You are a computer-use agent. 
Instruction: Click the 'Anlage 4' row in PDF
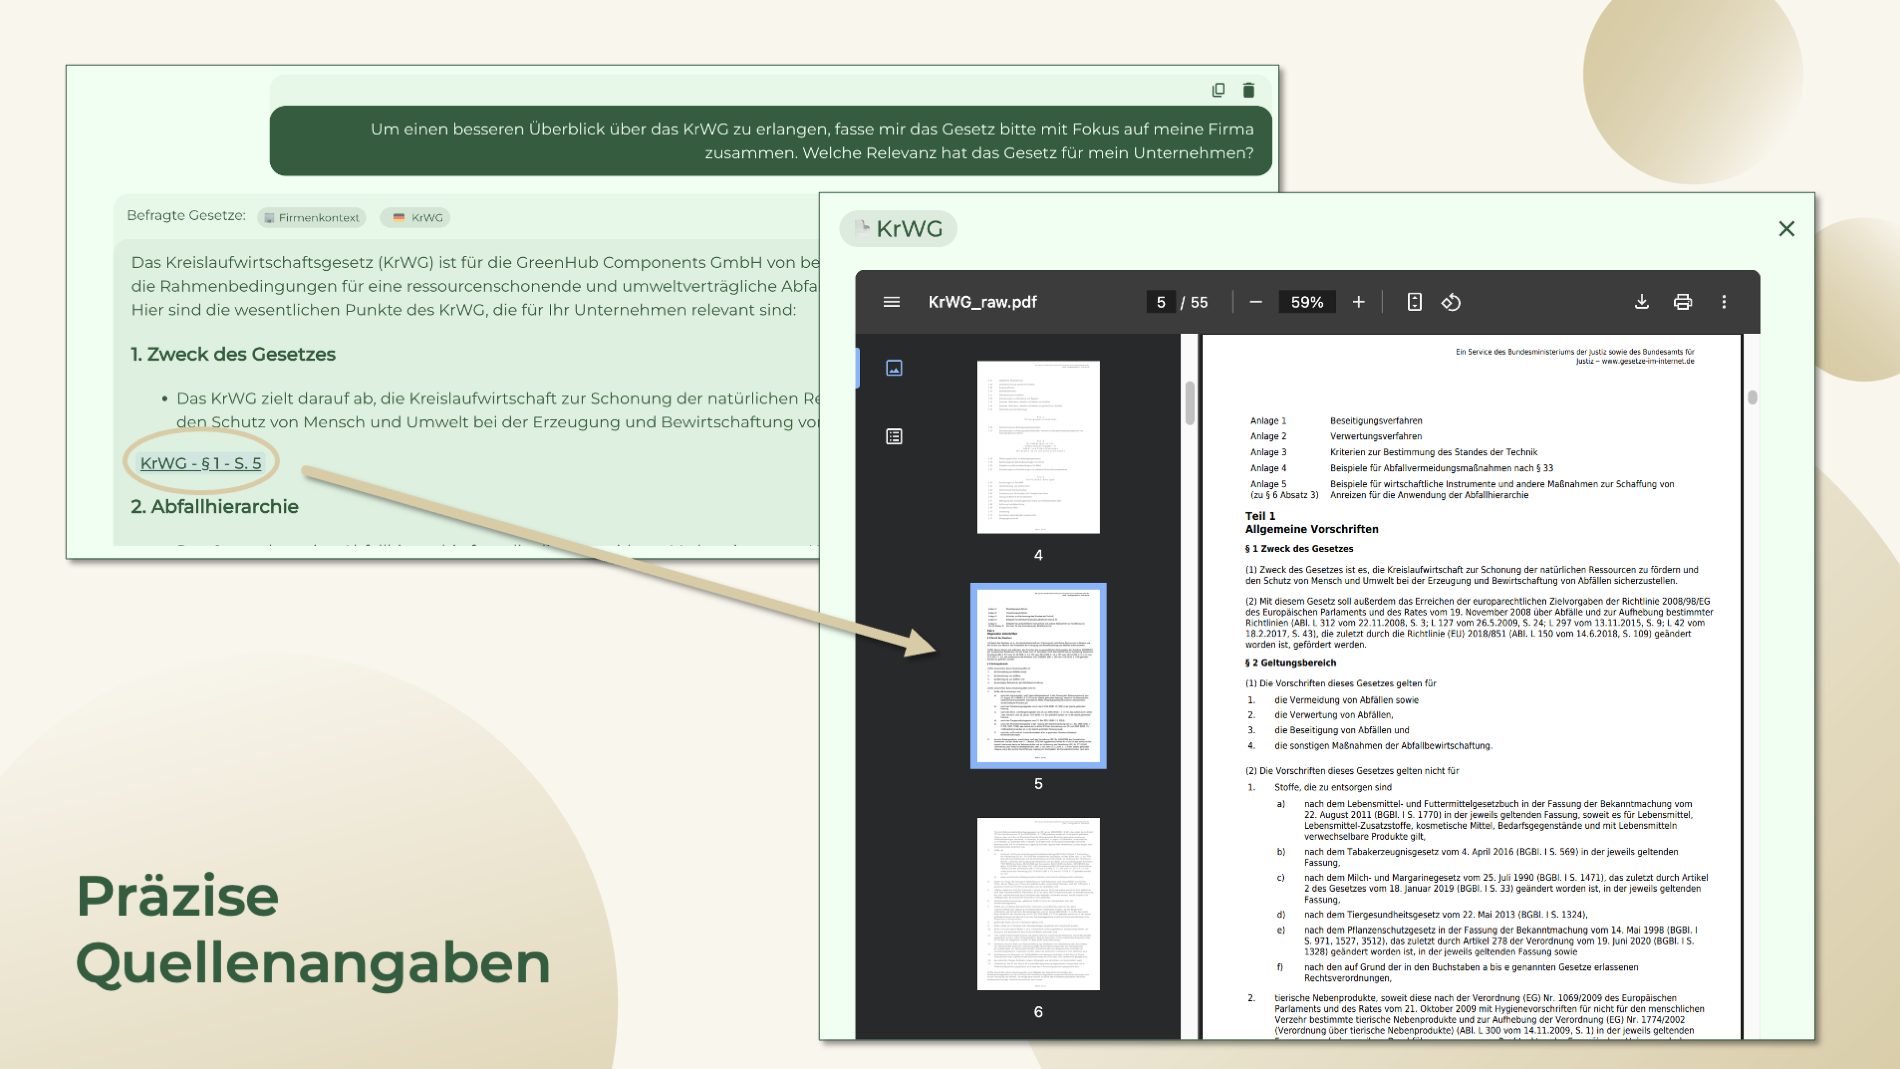(x=1401, y=468)
